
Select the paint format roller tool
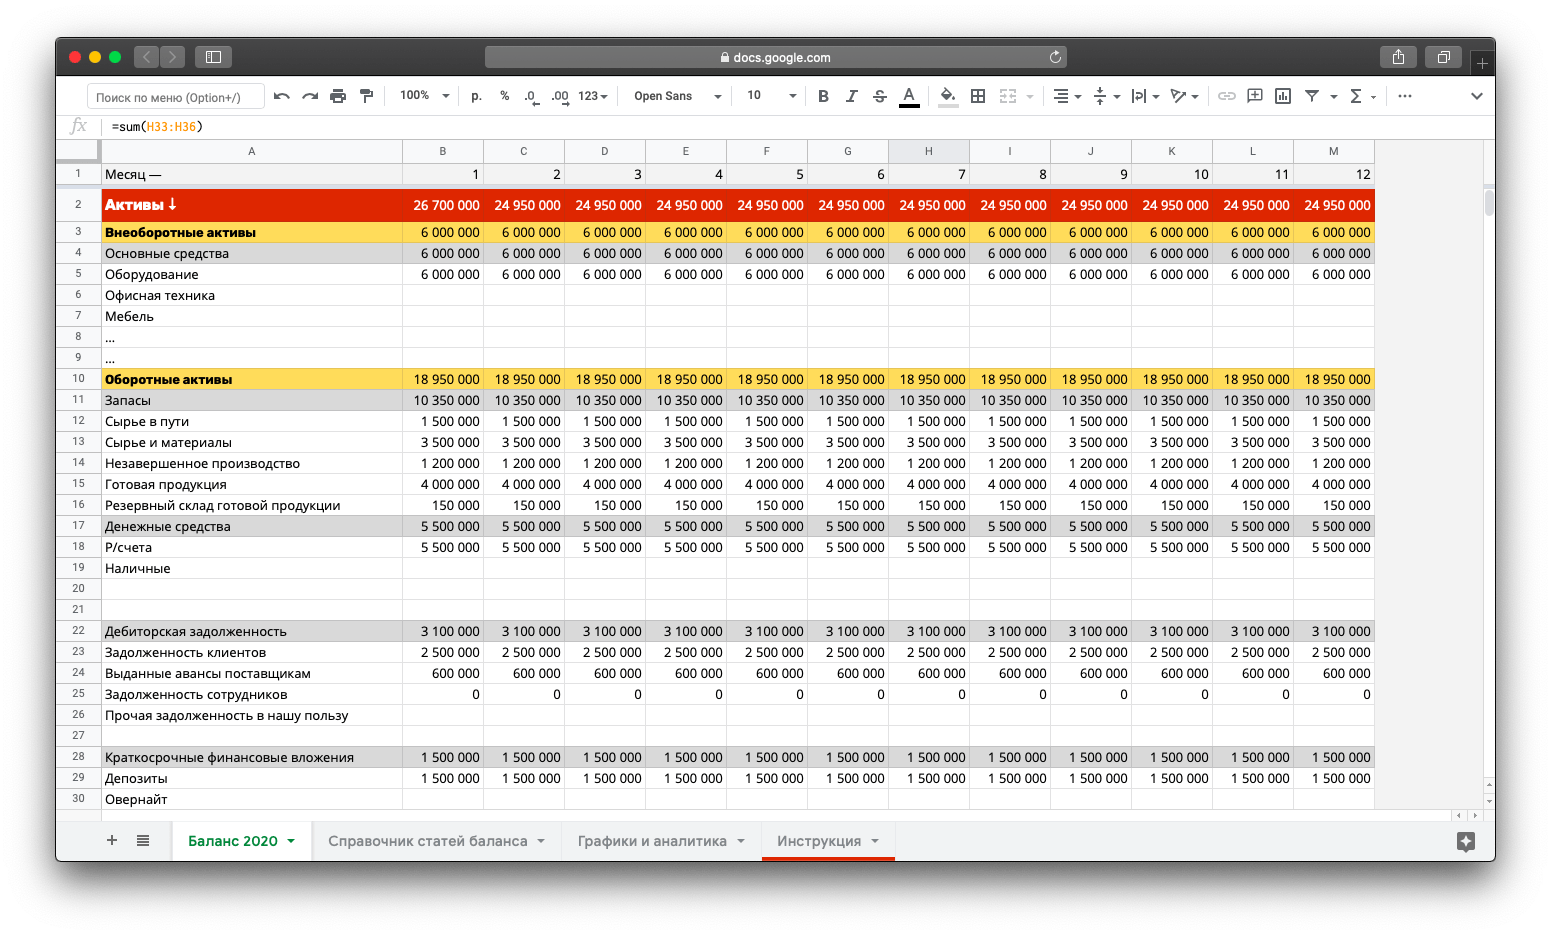click(x=366, y=96)
